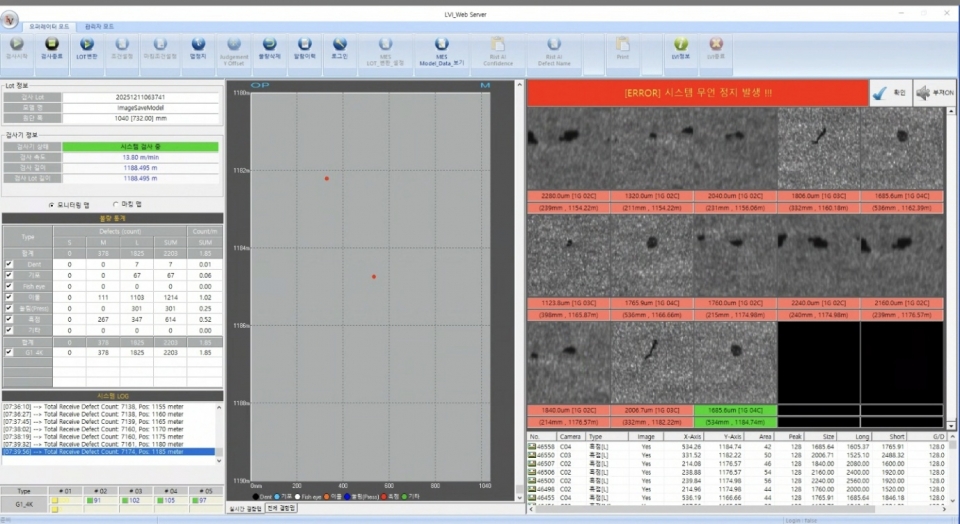The height and width of the screenshot is (524, 960).
Task: Uncheck the Dent defect type checkbox
Action: (10, 264)
